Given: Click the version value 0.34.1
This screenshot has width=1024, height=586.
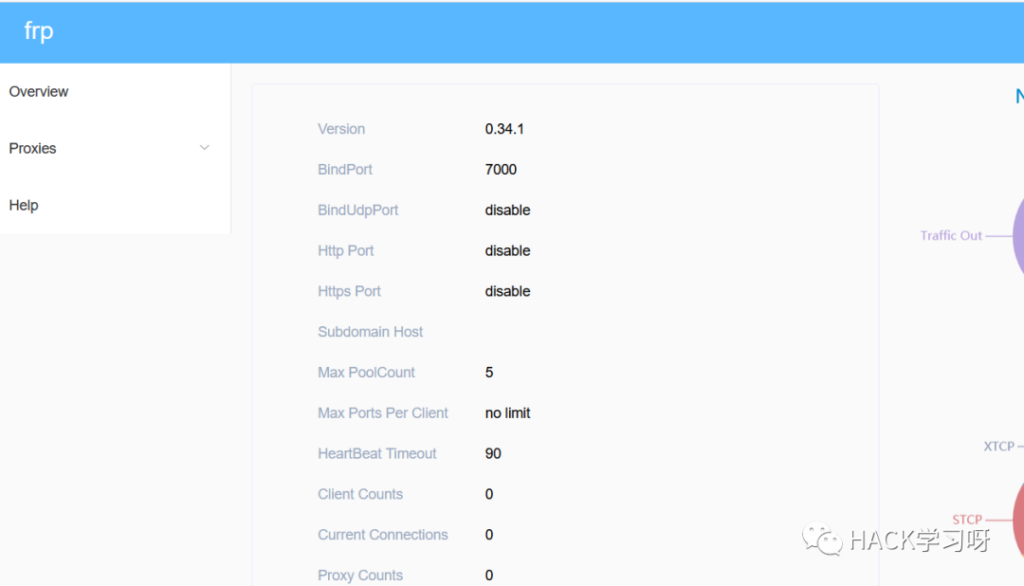Looking at the screenshot, I should coord(504,129).
